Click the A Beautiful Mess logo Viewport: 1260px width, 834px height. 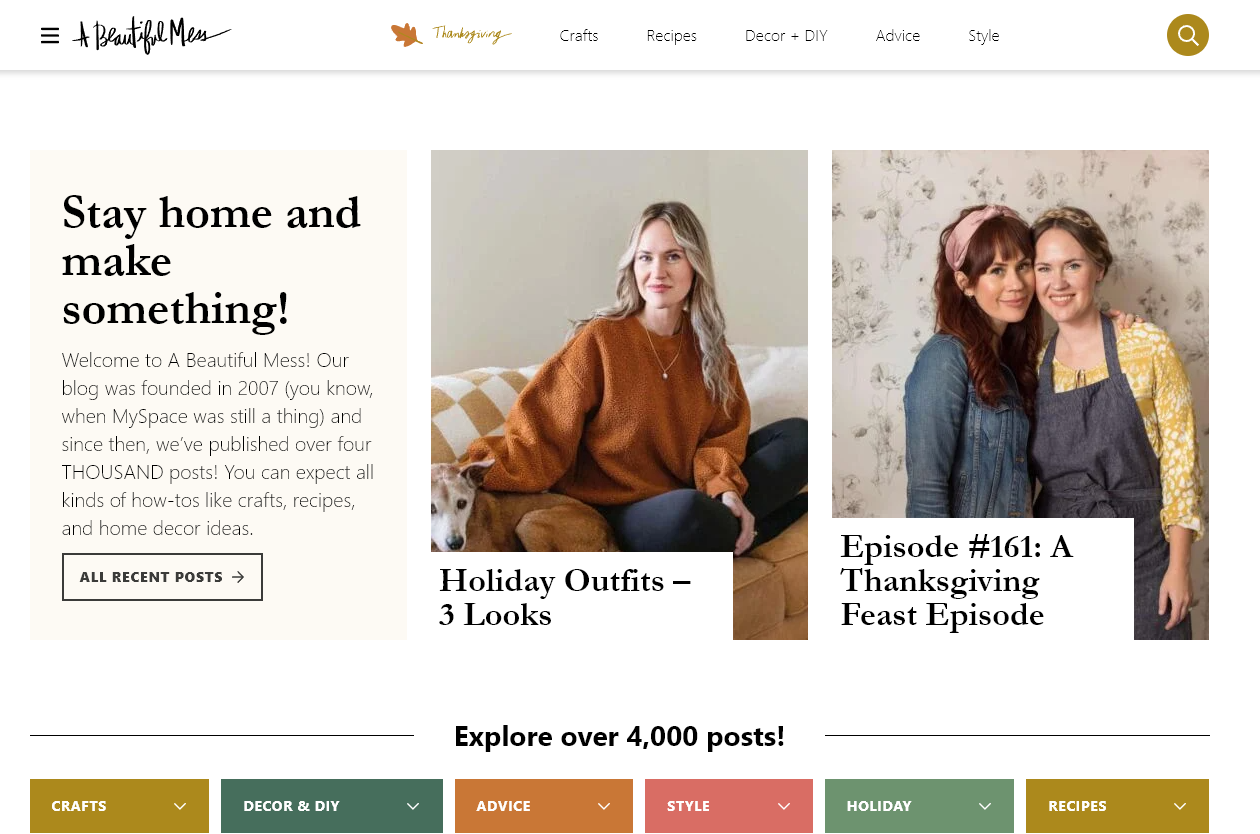point(152,34)
